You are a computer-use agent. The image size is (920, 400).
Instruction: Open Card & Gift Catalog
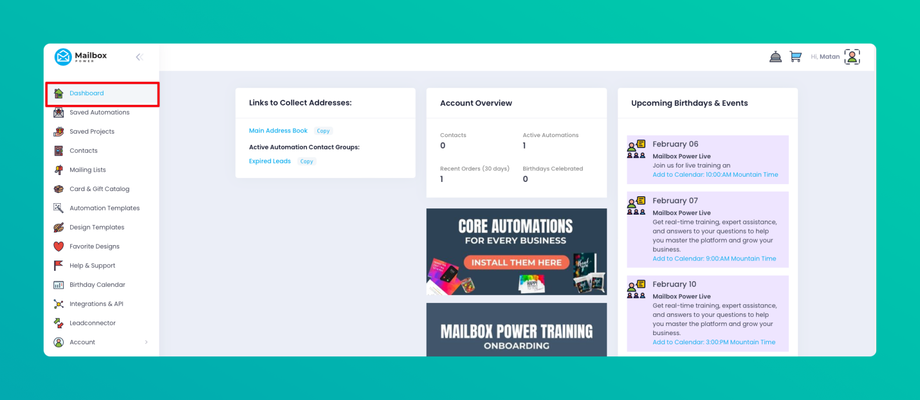[x=99, y=189]
